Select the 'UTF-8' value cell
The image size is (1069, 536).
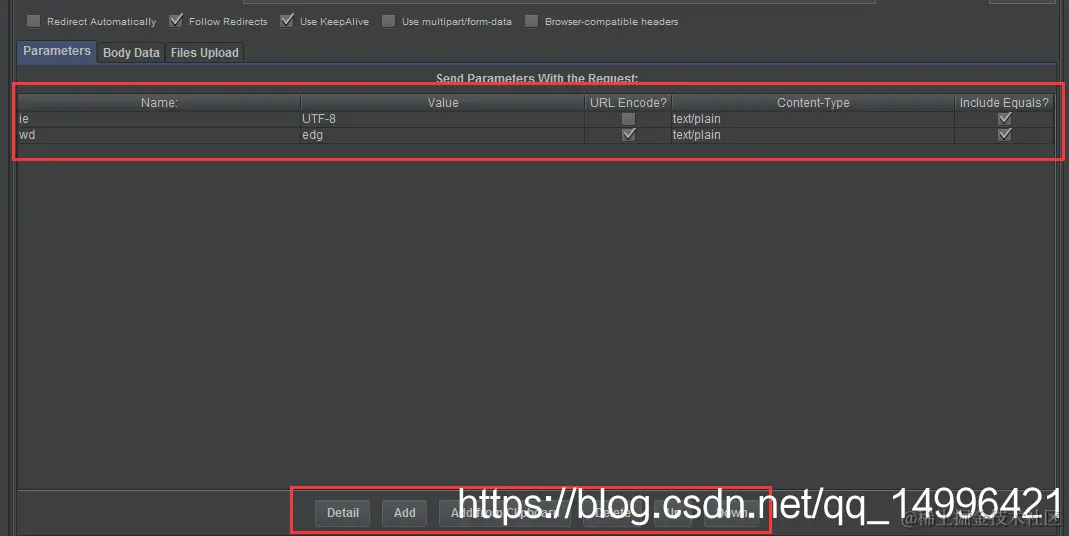[x=442, y=119]
